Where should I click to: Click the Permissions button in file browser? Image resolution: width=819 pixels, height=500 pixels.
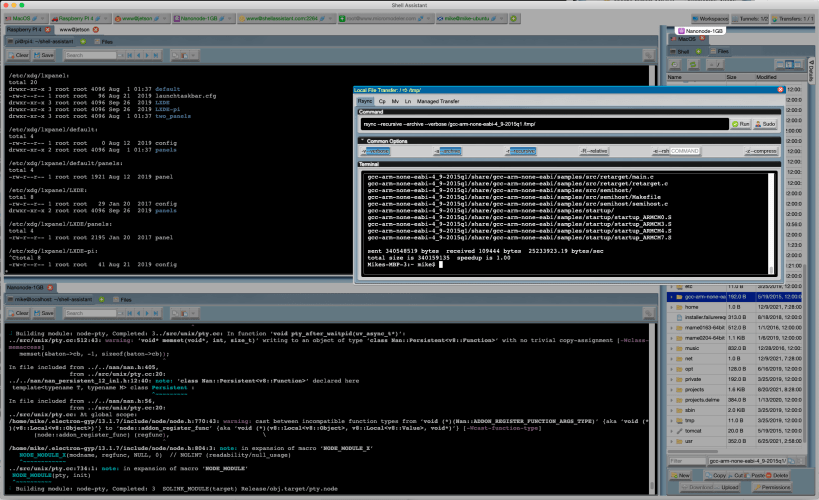pos(772,487)
